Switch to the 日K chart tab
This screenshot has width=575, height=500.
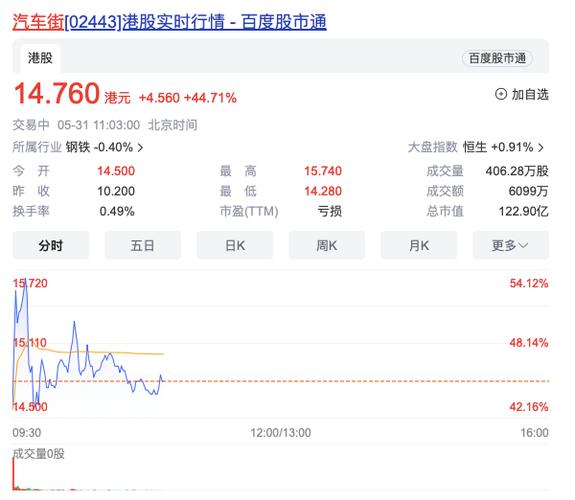coord(236,246)
